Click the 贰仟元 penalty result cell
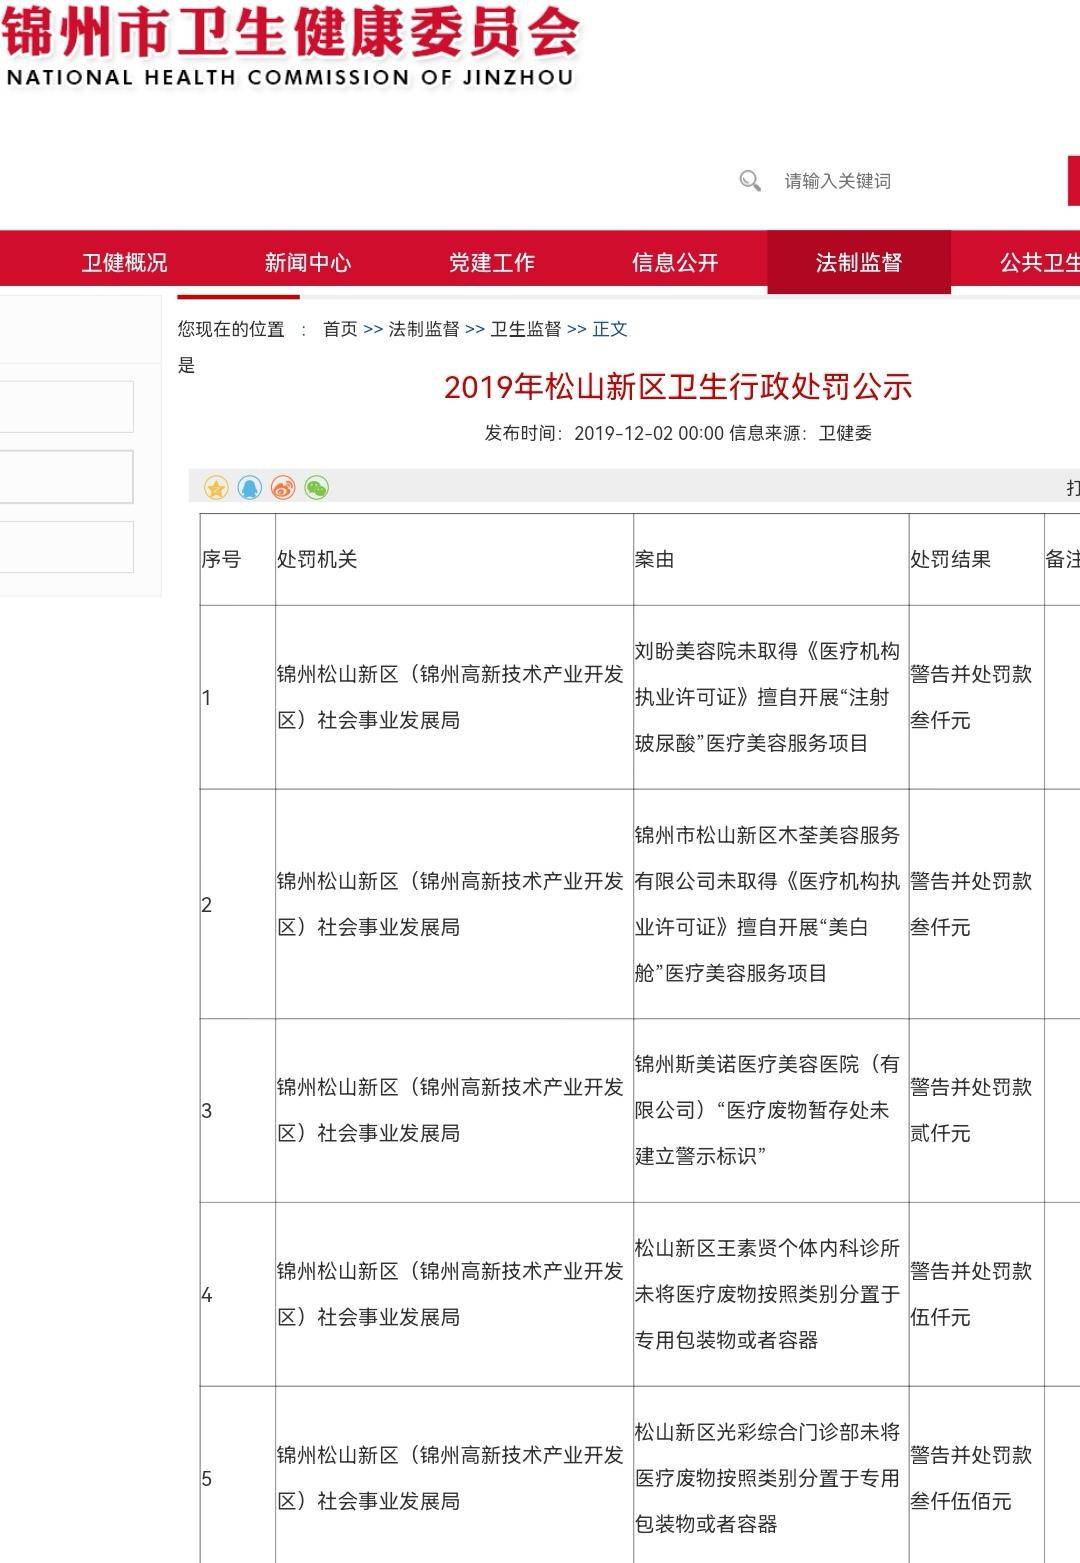This screenshot has width=1080, height=1563. point(976,1110)
